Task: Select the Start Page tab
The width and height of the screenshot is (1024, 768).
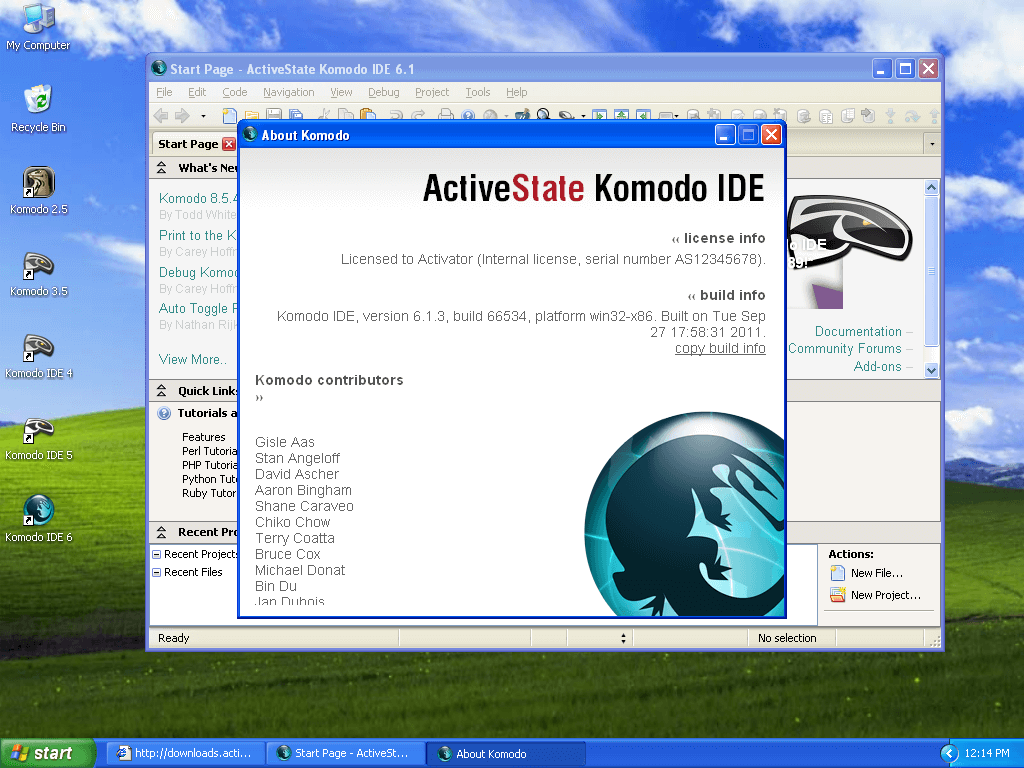Action: 188,144
